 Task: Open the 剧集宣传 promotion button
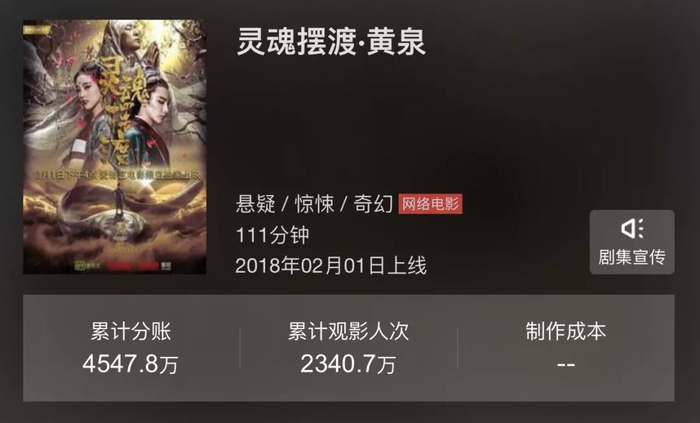click(x=632, y=242)
